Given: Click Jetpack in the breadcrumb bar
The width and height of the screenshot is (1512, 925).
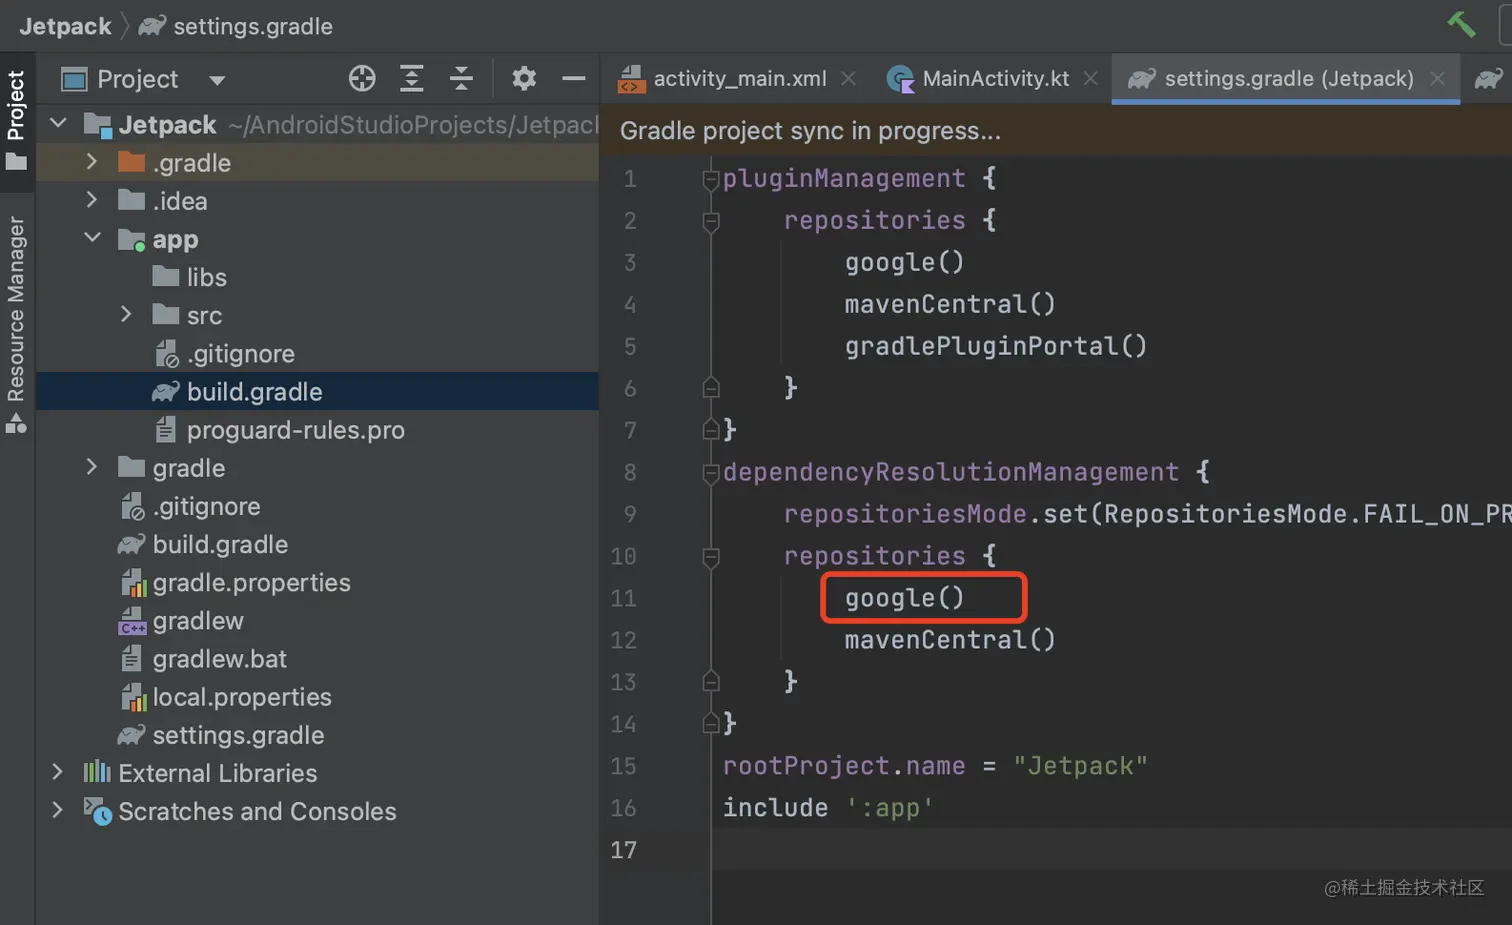Looking at the screenshot, I should click(x=65, y=26).
